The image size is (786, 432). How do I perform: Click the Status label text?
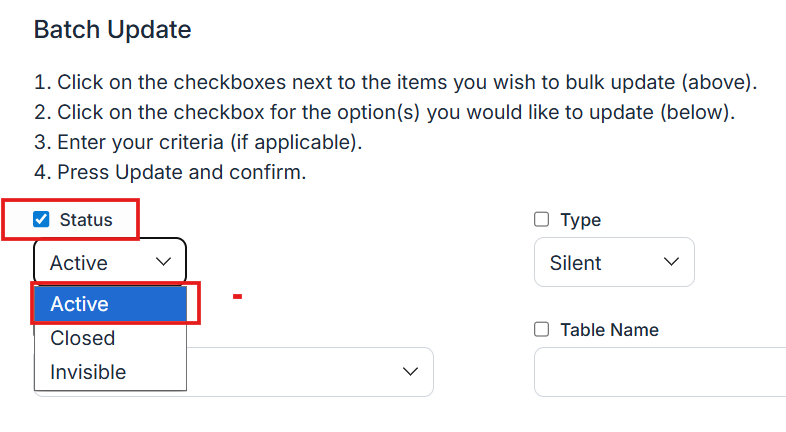pyautogui.click(x=86, y=220)
